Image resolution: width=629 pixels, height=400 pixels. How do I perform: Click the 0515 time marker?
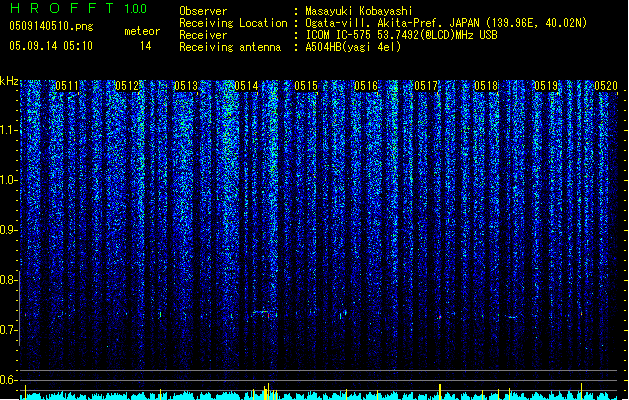point(306,86)
